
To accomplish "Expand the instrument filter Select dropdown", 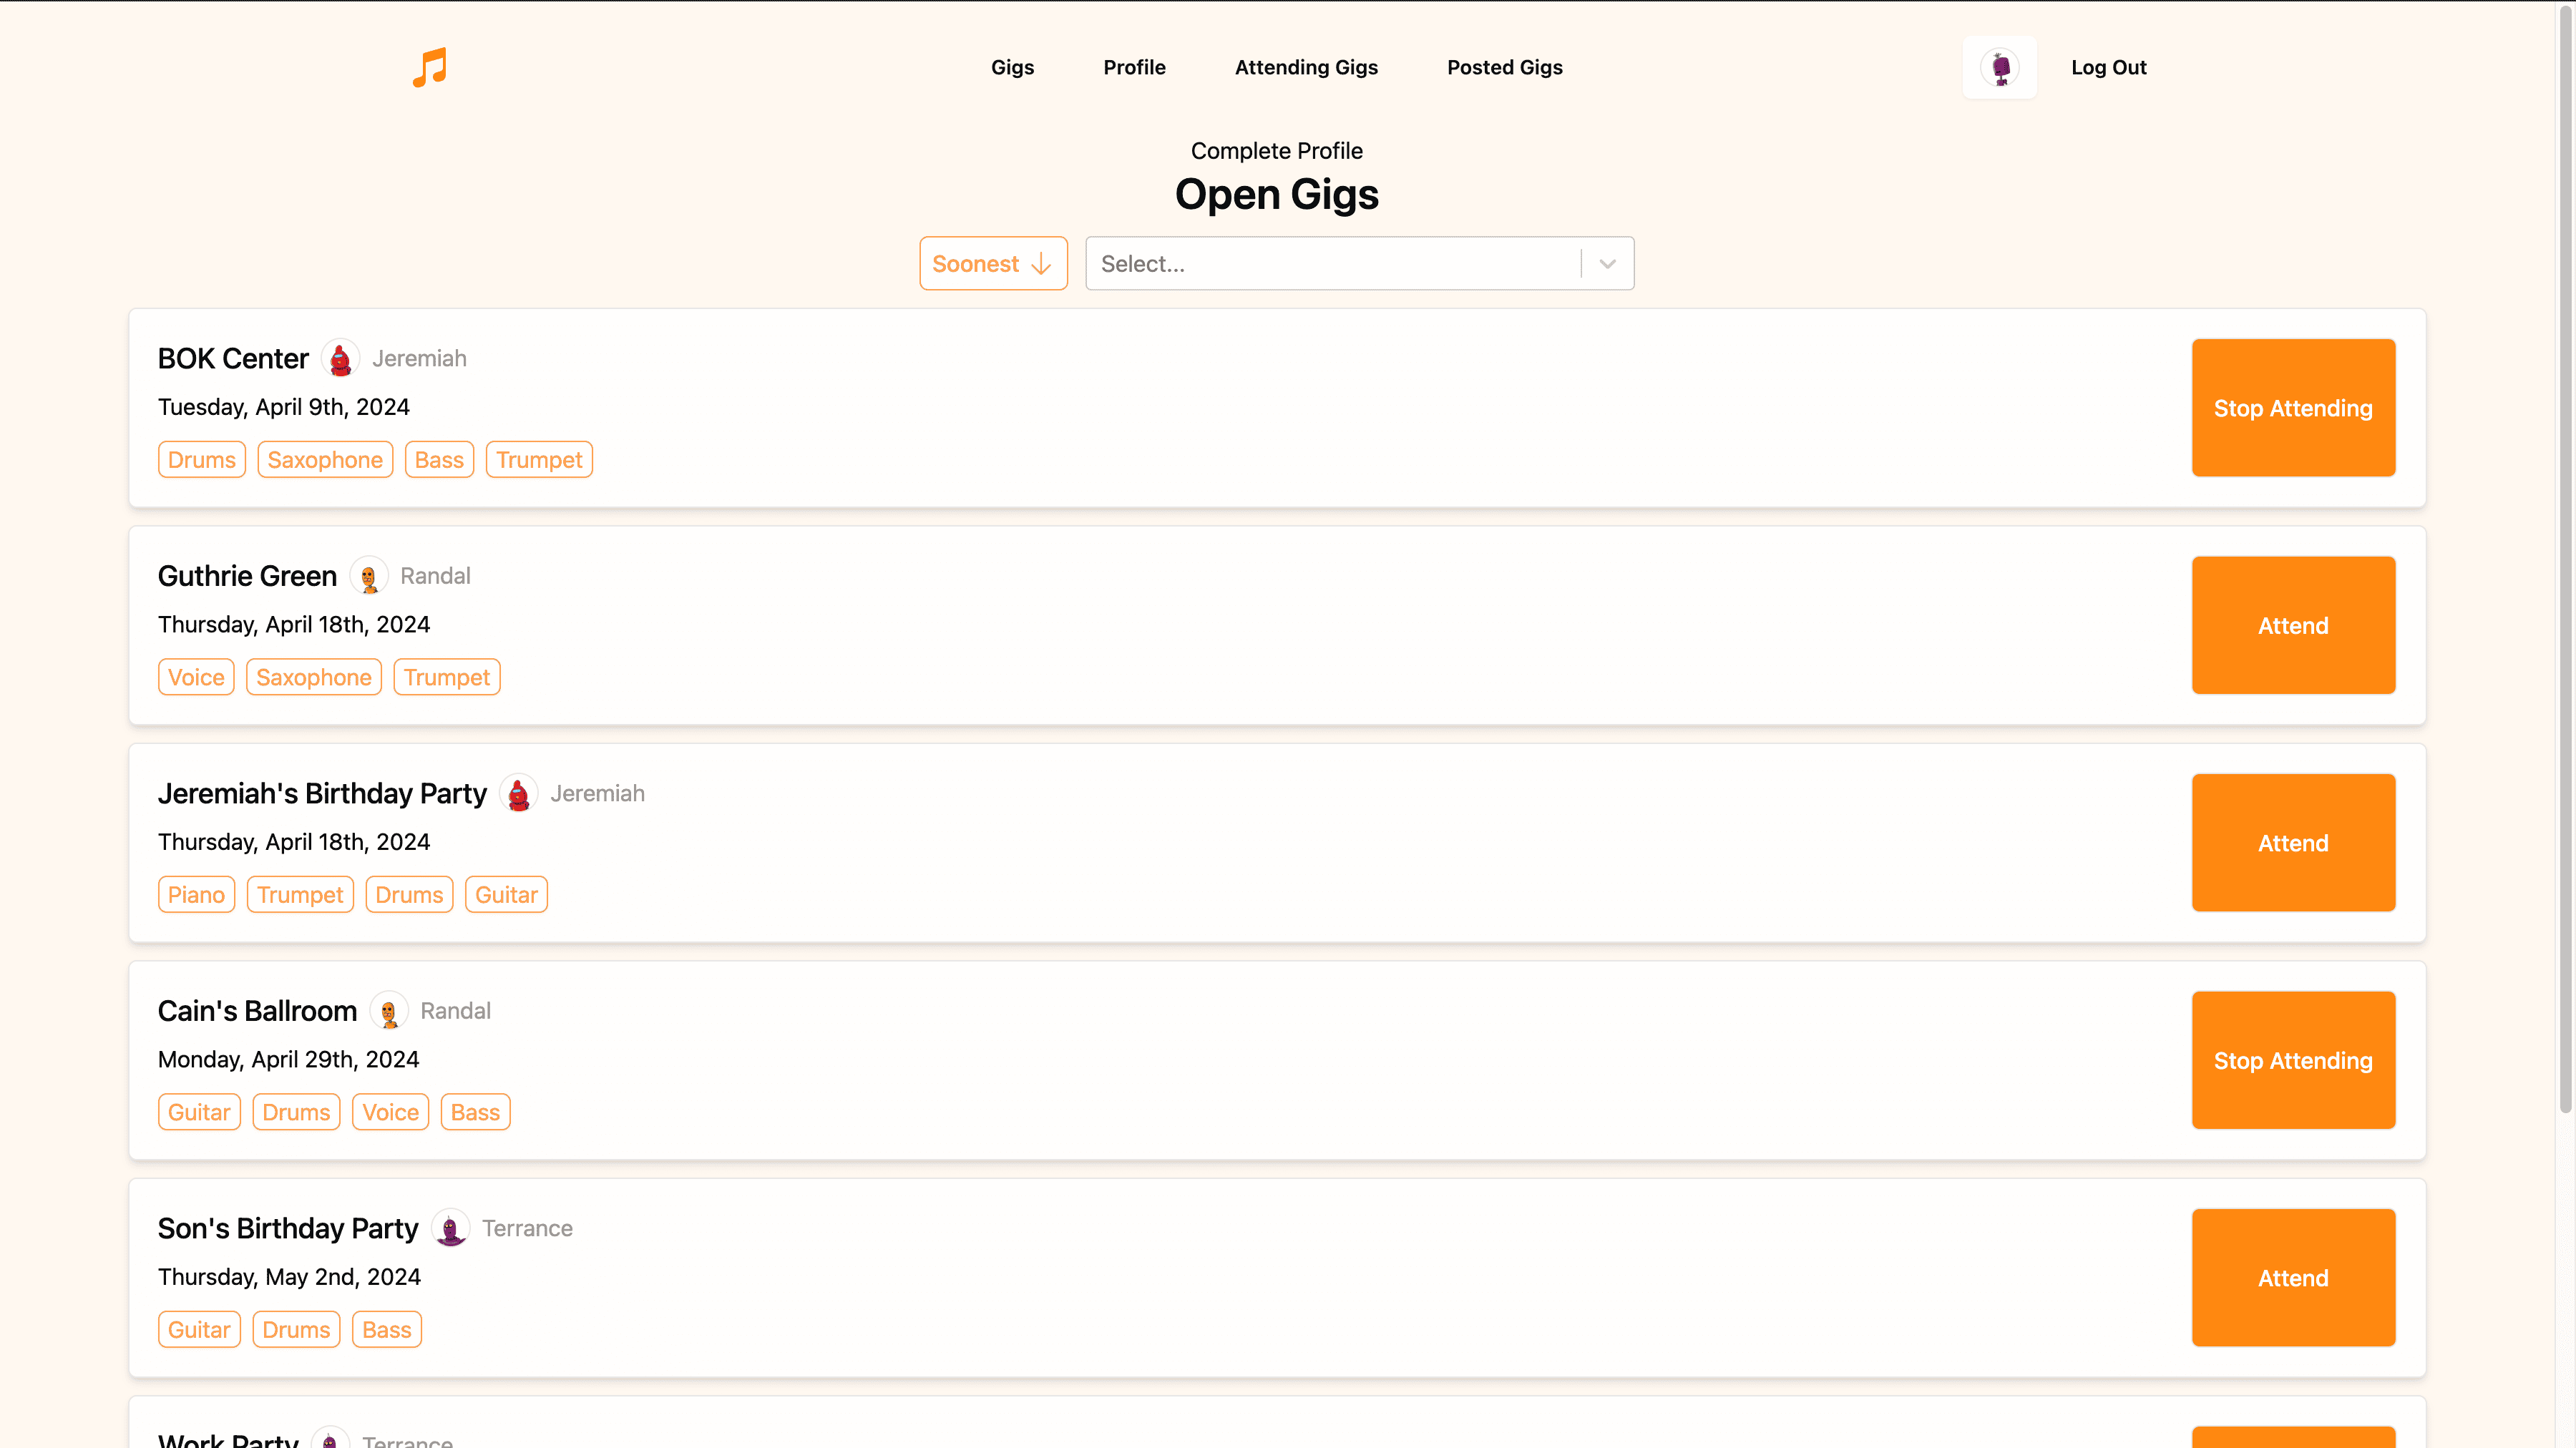I will [x=1605, y=262].
